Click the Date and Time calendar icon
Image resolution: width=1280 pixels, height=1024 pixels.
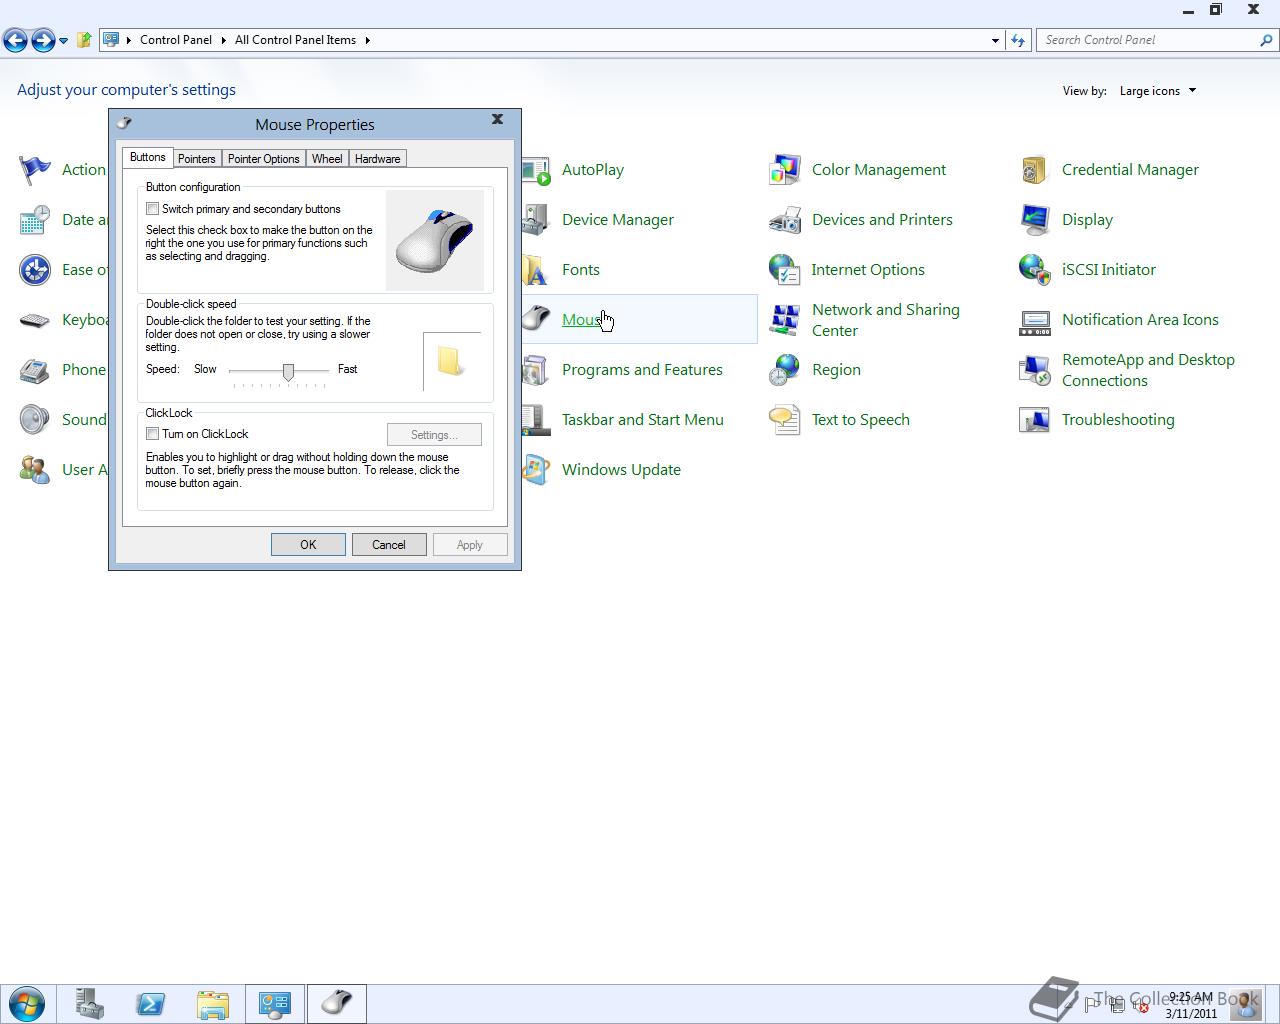click(35, 220)
